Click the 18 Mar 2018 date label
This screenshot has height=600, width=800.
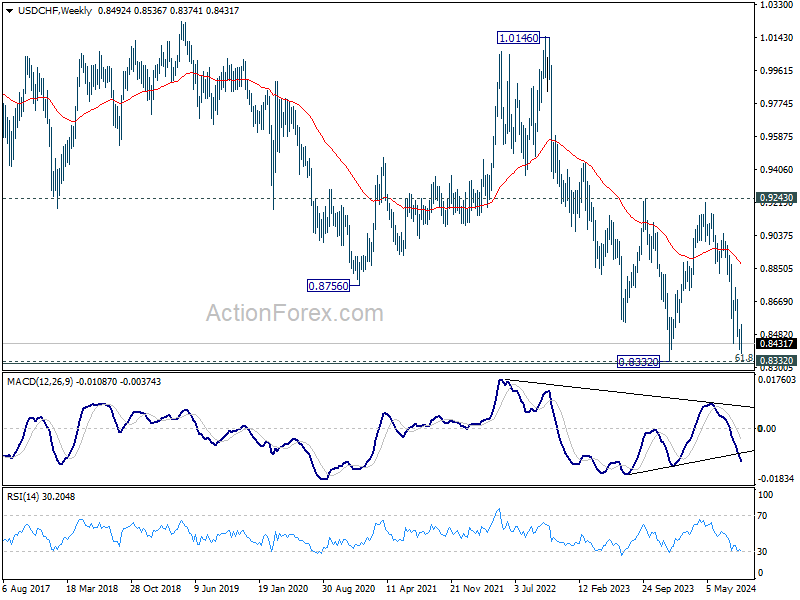click(92, 589)
